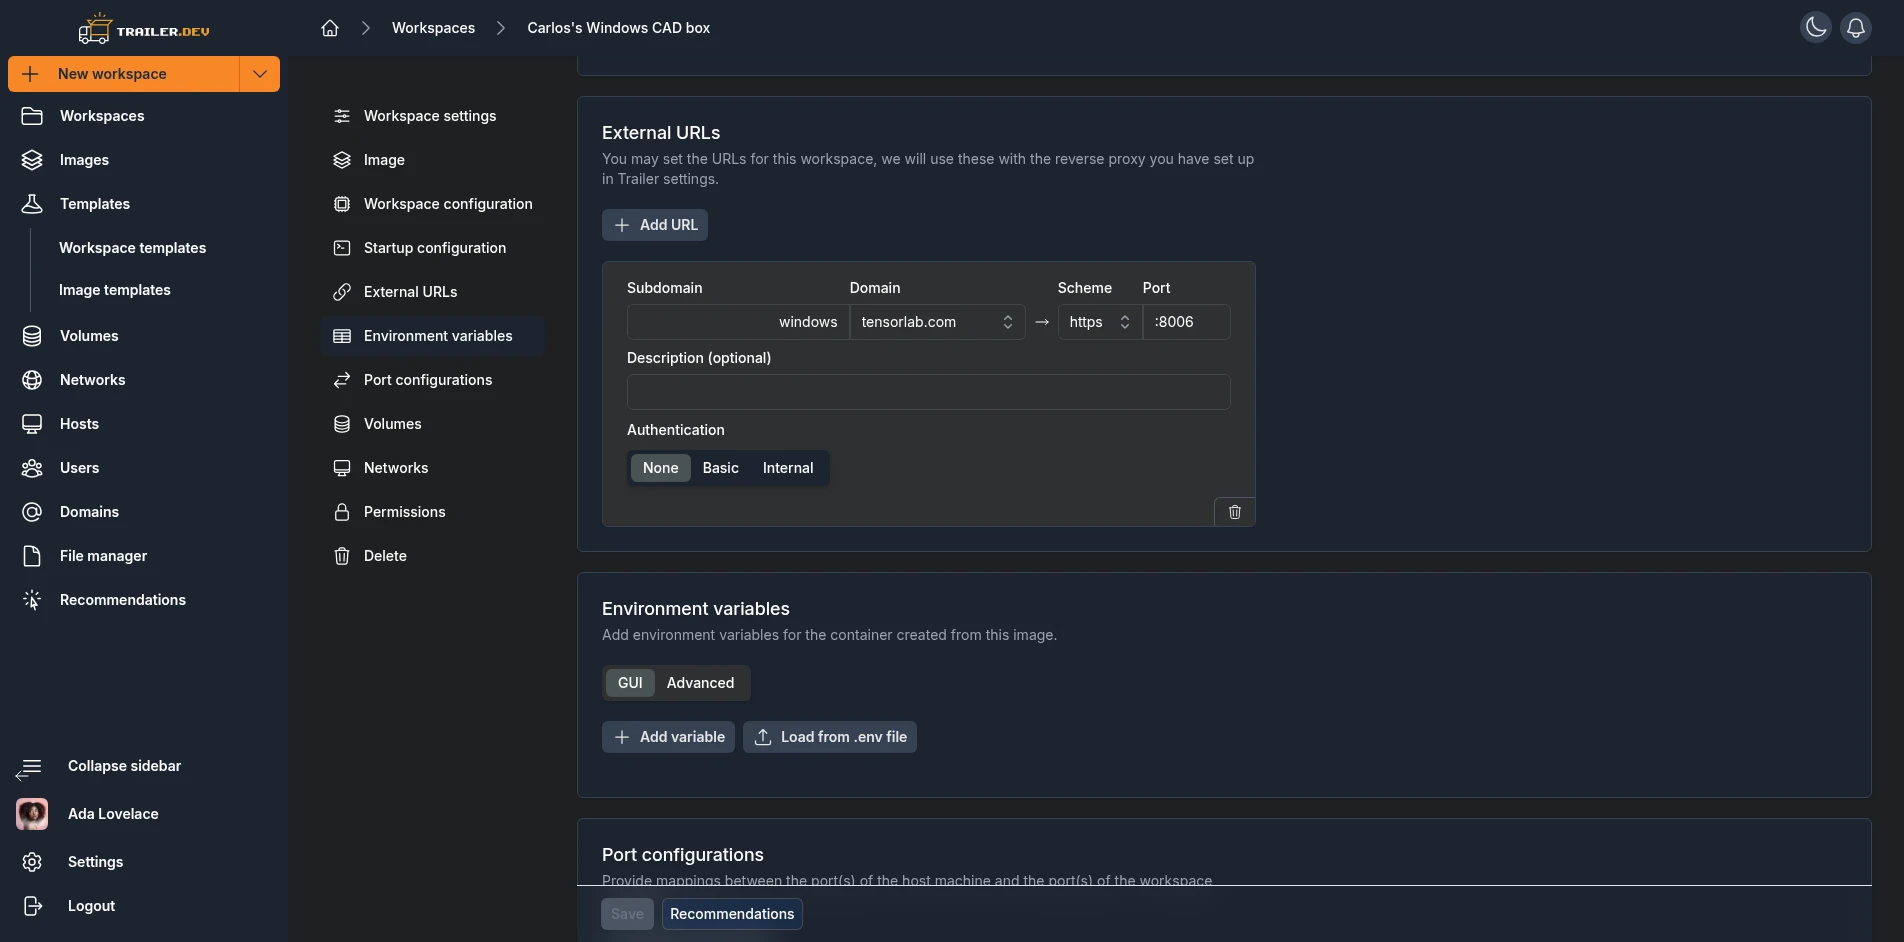Toggle dark mode with the moon icon
The image size is (1904, 942).
tap(1816, 27)
